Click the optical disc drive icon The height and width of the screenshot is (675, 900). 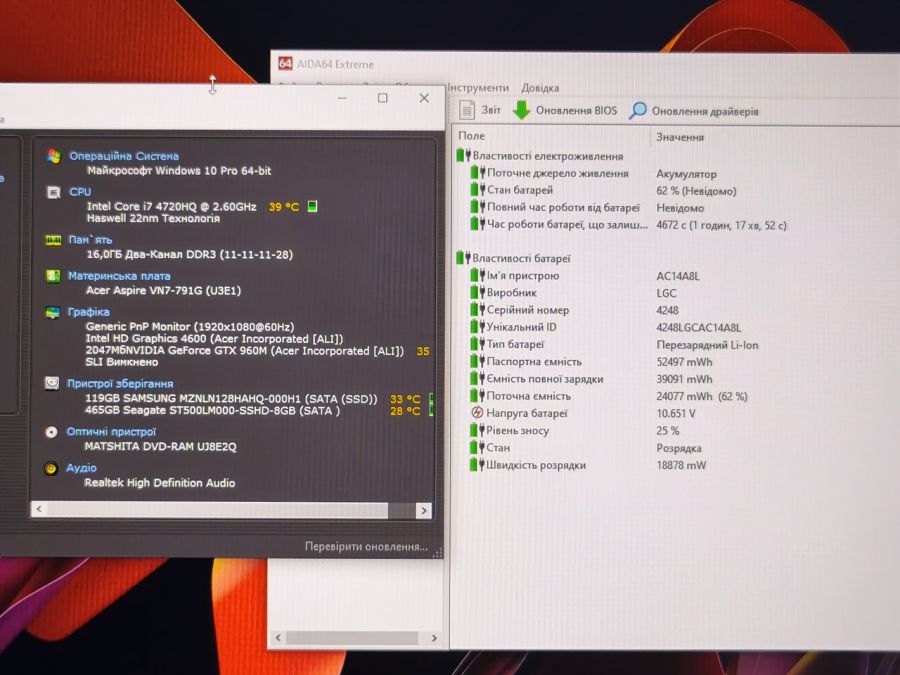pos(51,432)
